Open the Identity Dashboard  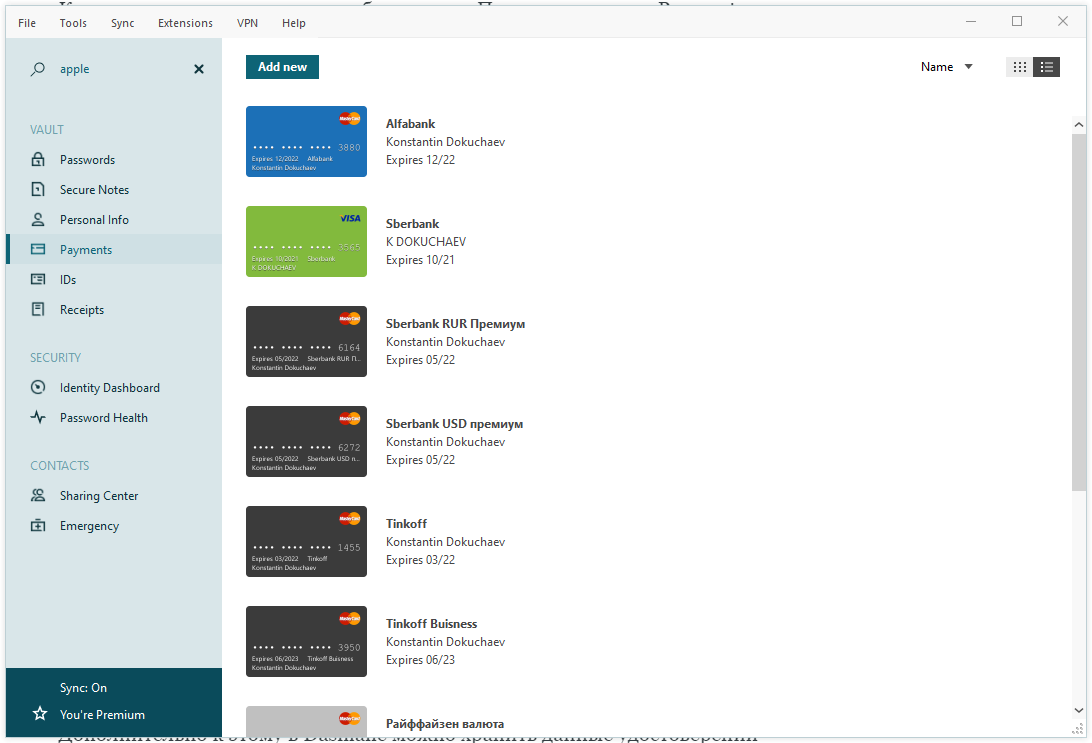[114, 387]
